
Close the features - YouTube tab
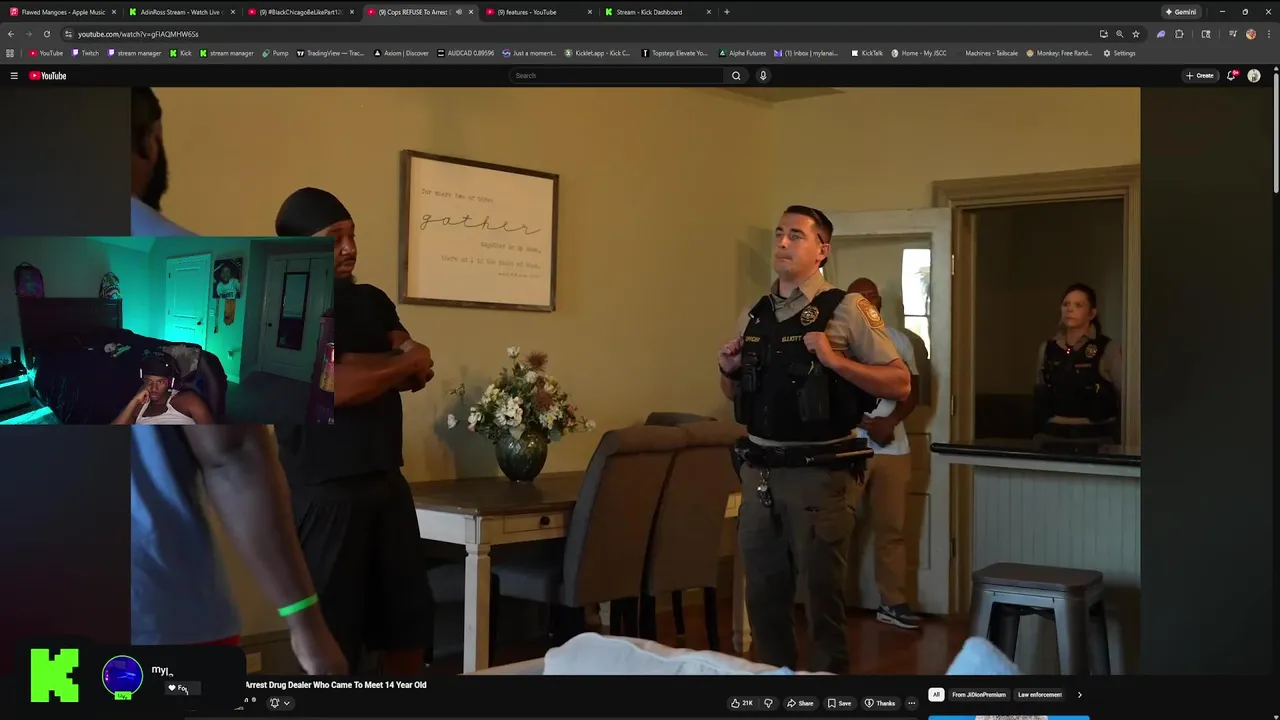pyautogui.click(x=590, y=12)
